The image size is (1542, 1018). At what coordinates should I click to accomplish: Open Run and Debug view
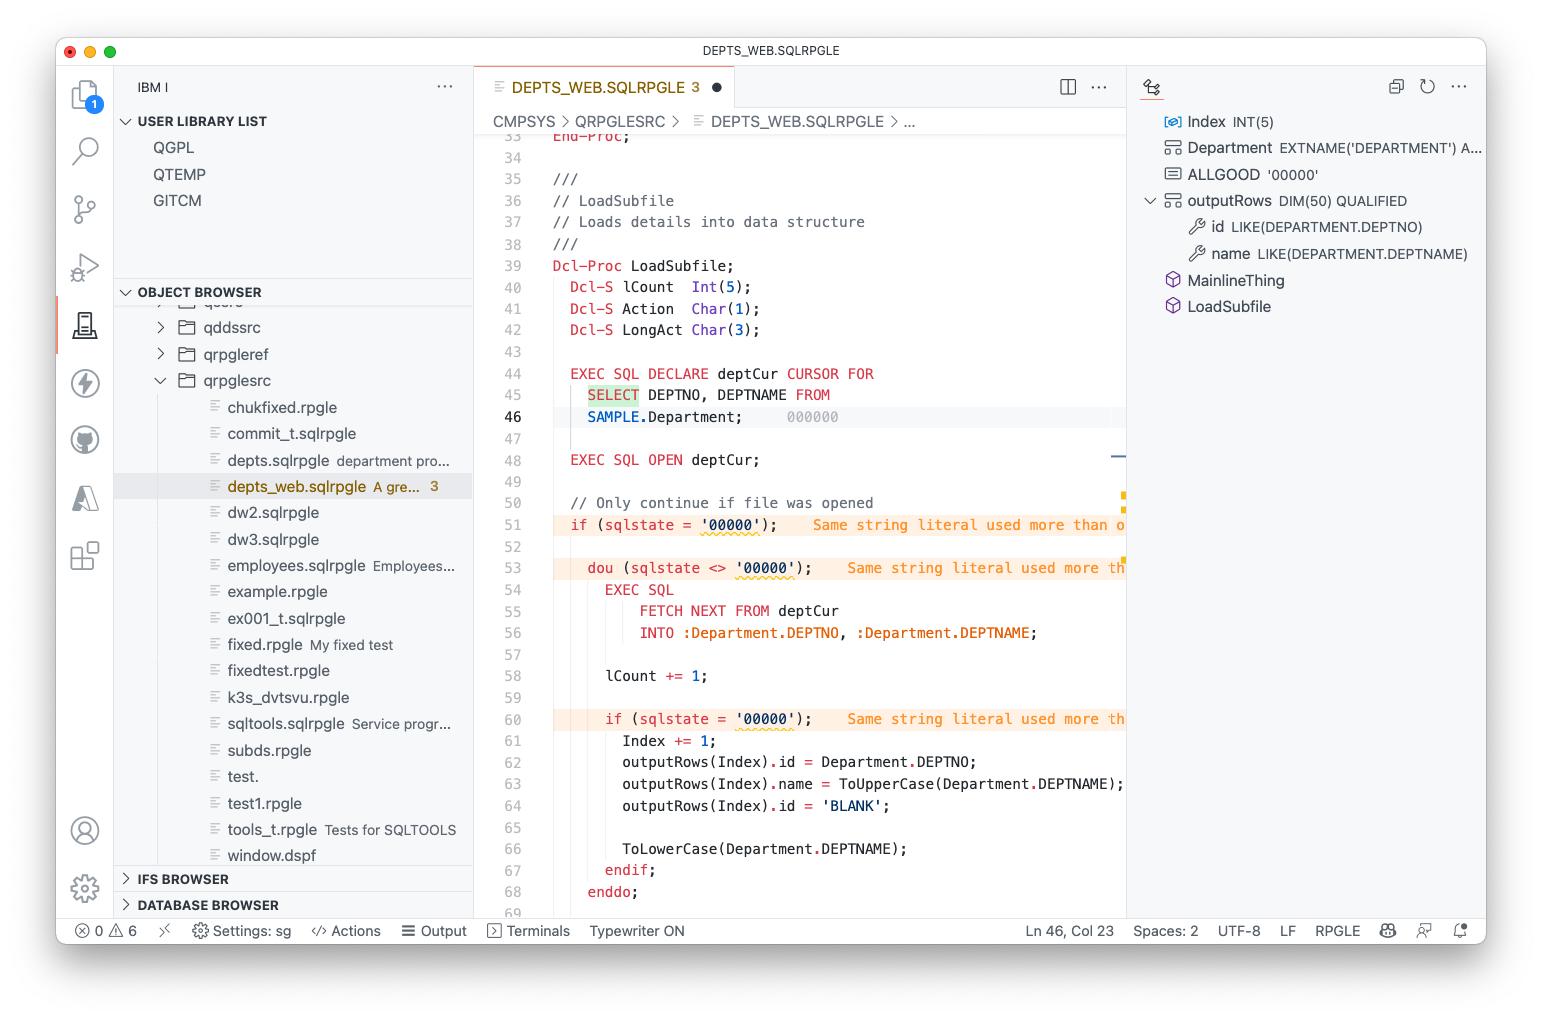tap(85, 267)
